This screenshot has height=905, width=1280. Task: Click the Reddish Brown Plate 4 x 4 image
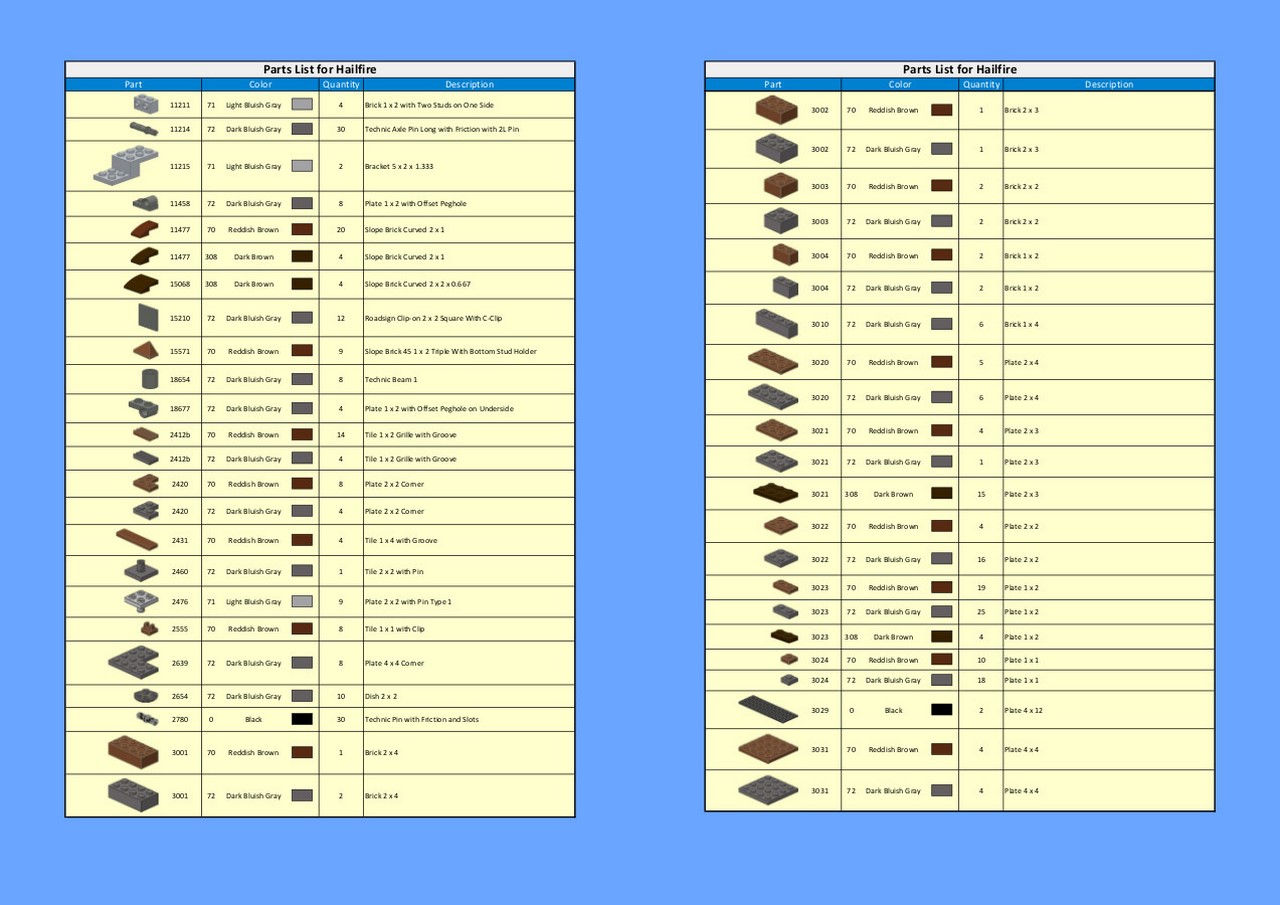(768, 749)
